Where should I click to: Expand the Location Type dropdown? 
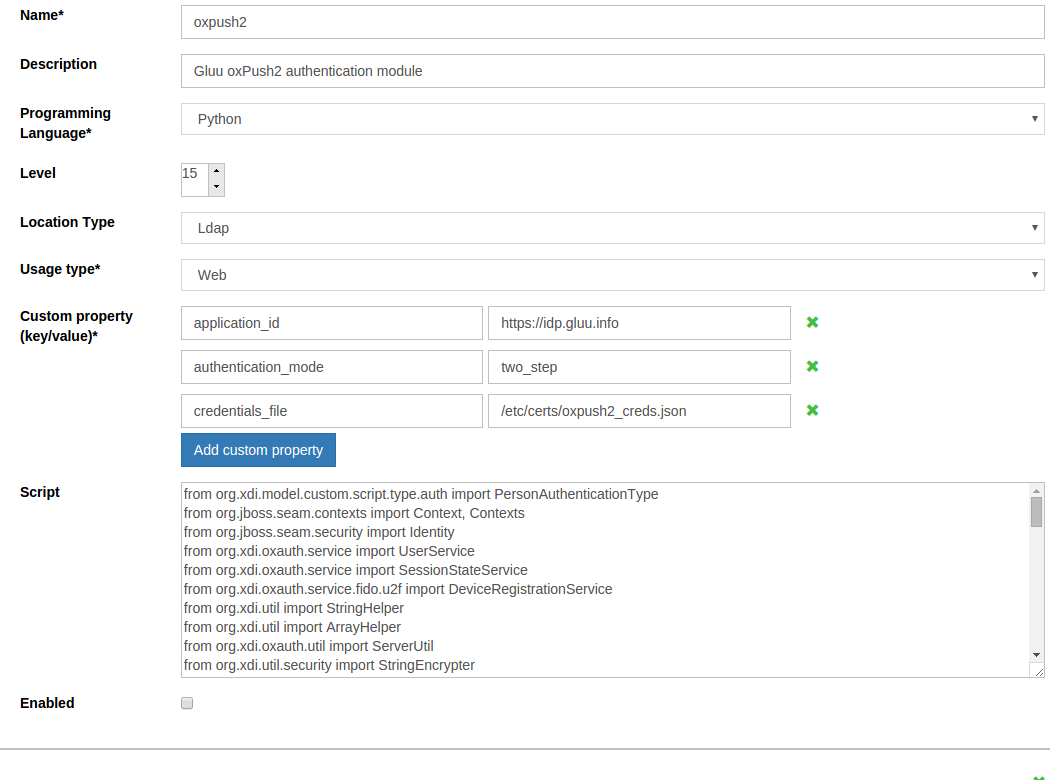pos(612,228)
